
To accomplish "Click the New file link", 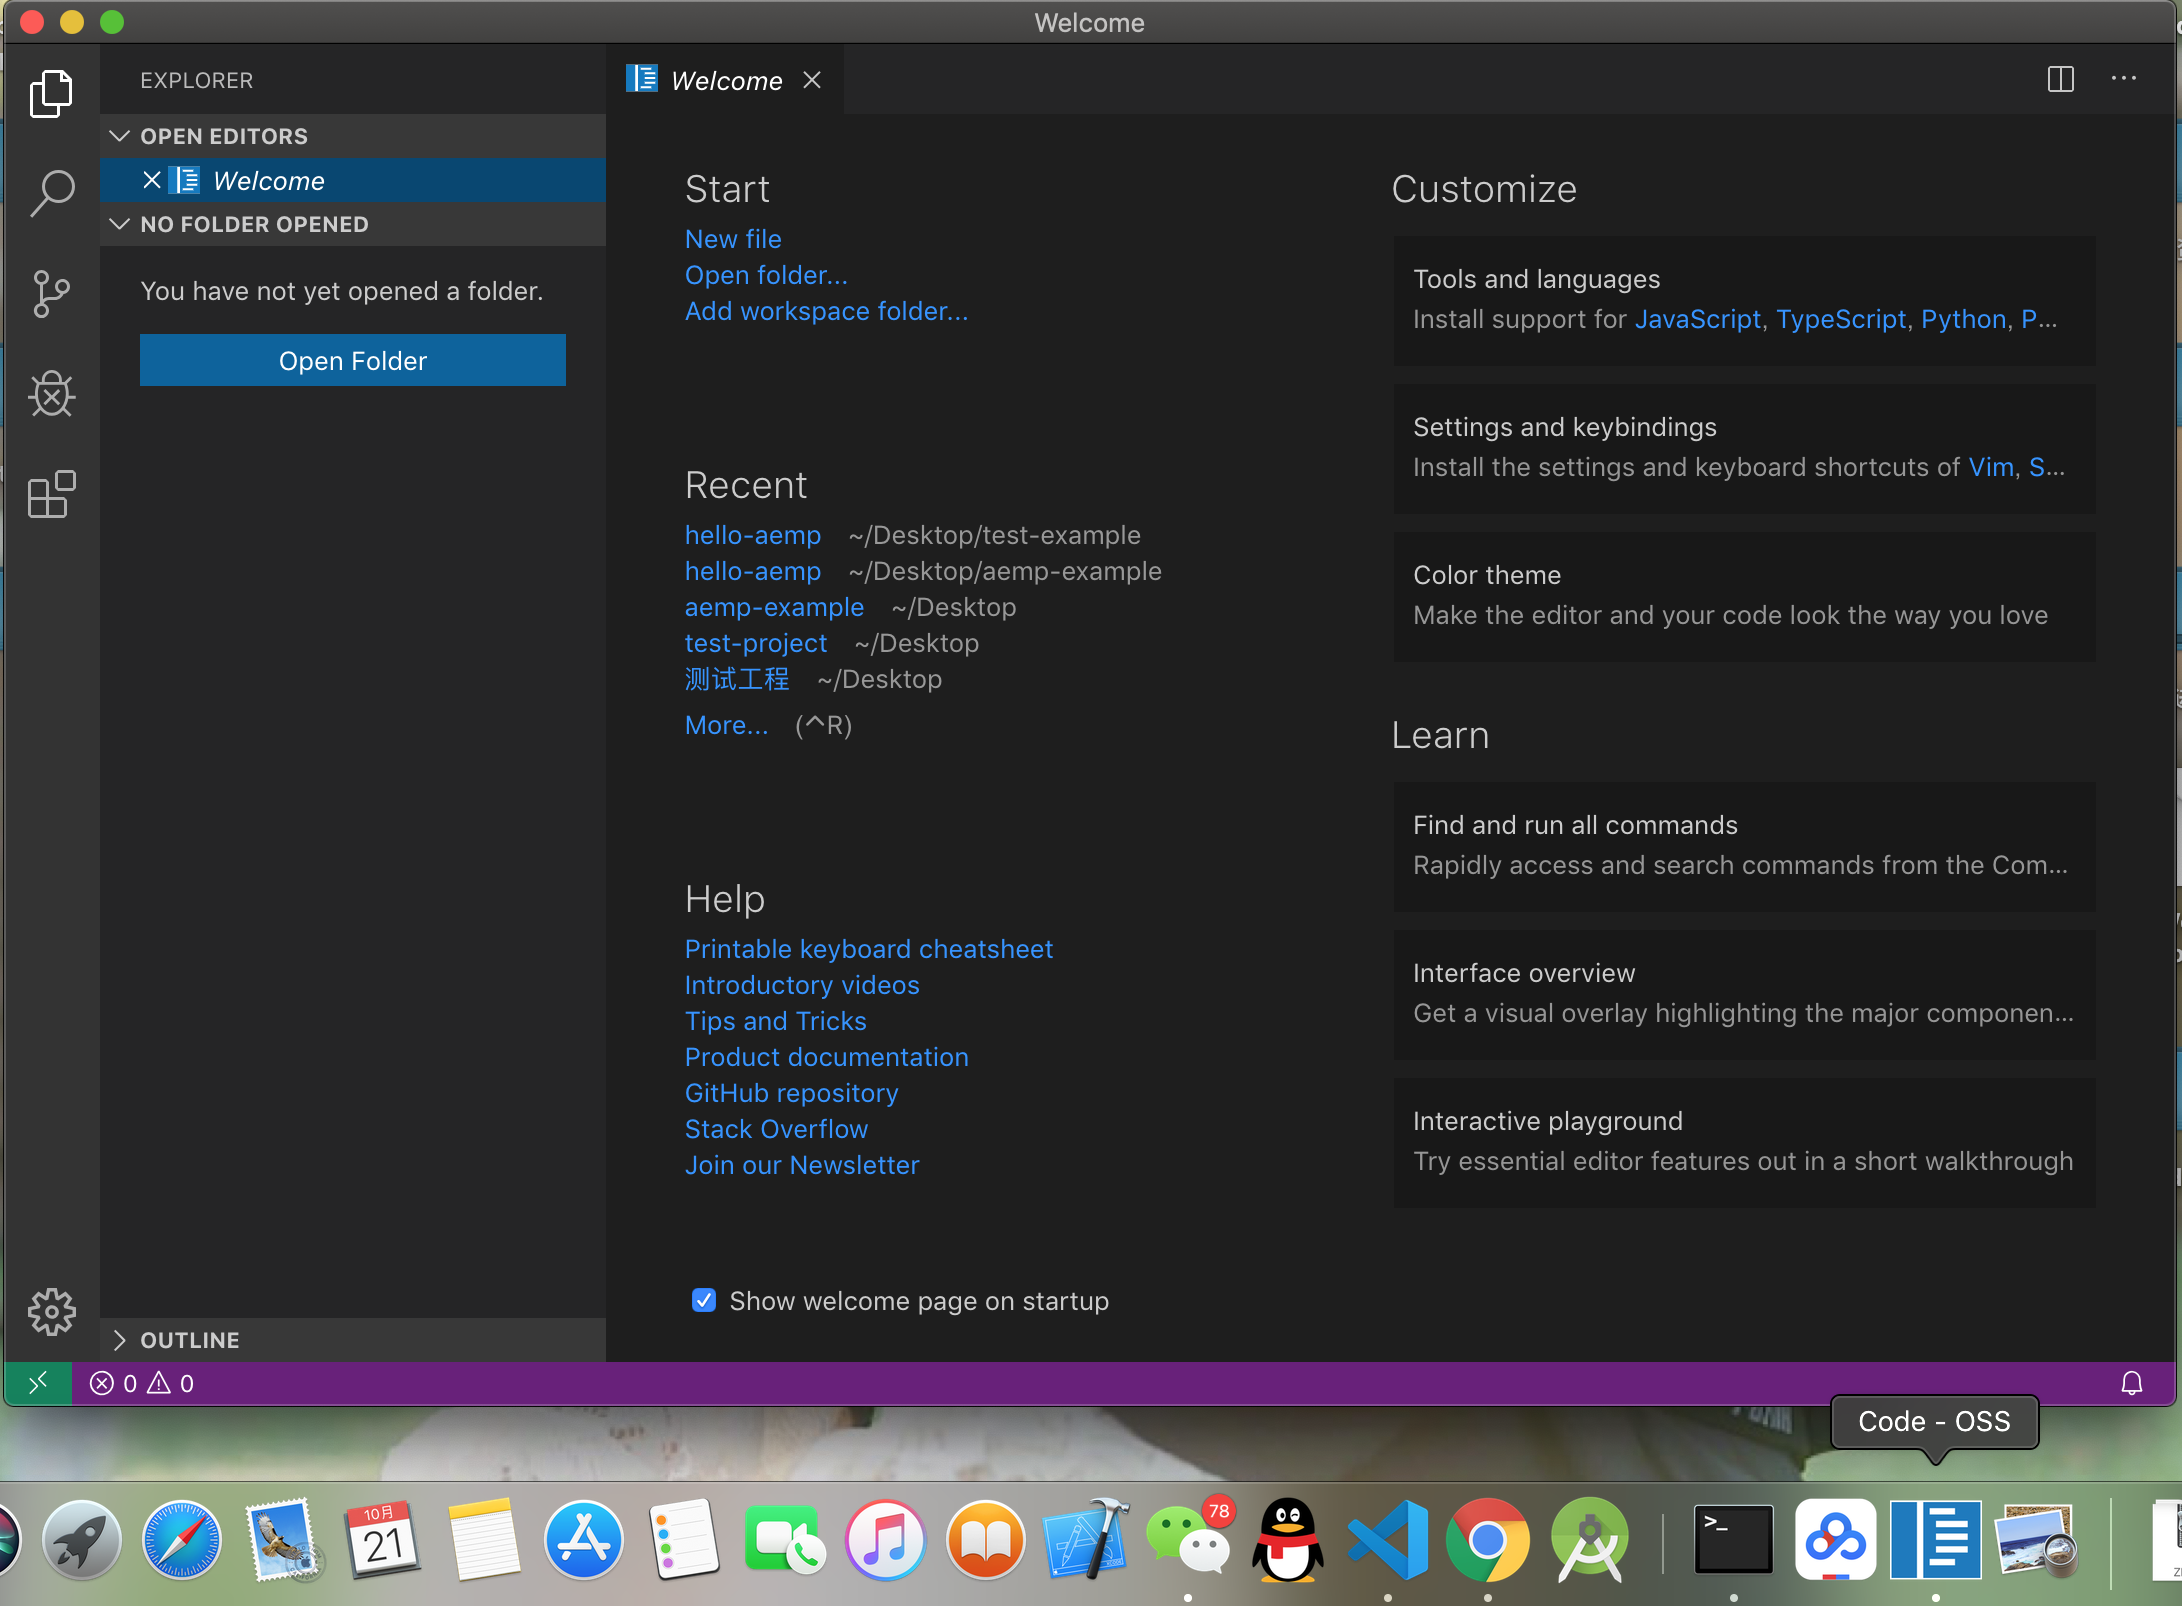I will pos(732,237).
